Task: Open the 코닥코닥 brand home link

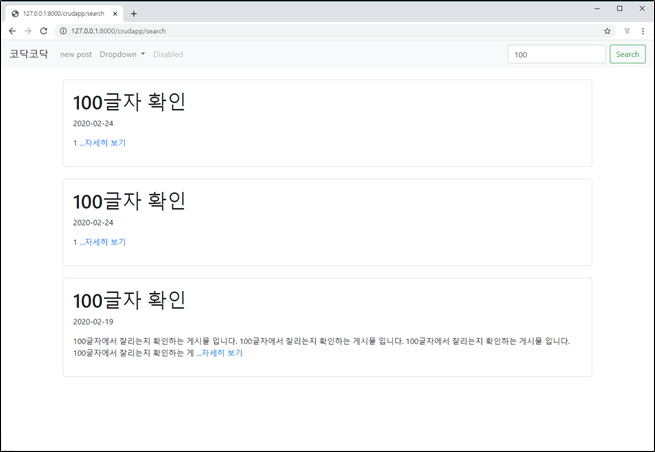Action: (29, 54)
